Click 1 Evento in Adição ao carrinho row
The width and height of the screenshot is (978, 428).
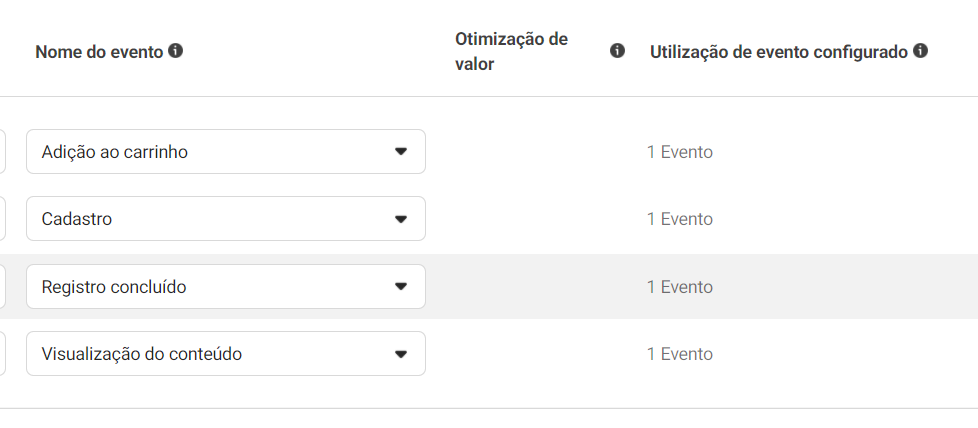[x=680, y=152]
